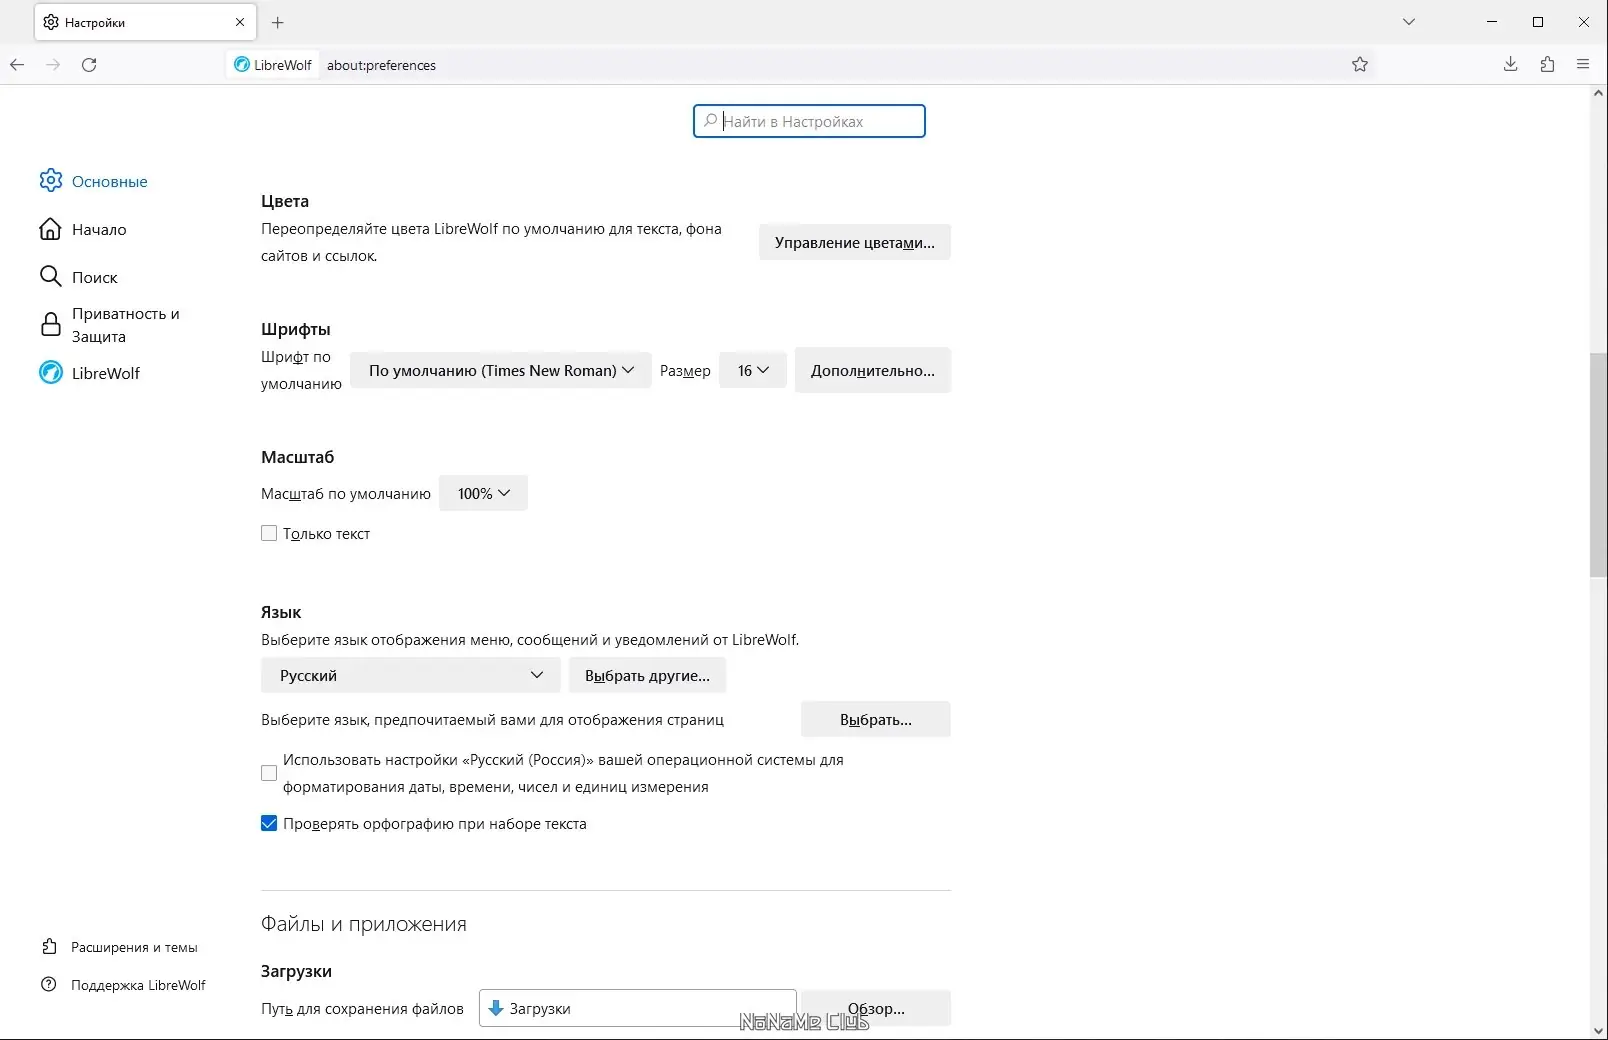
Task: Close the Настройки tab
Action: [x=240, y=22]
